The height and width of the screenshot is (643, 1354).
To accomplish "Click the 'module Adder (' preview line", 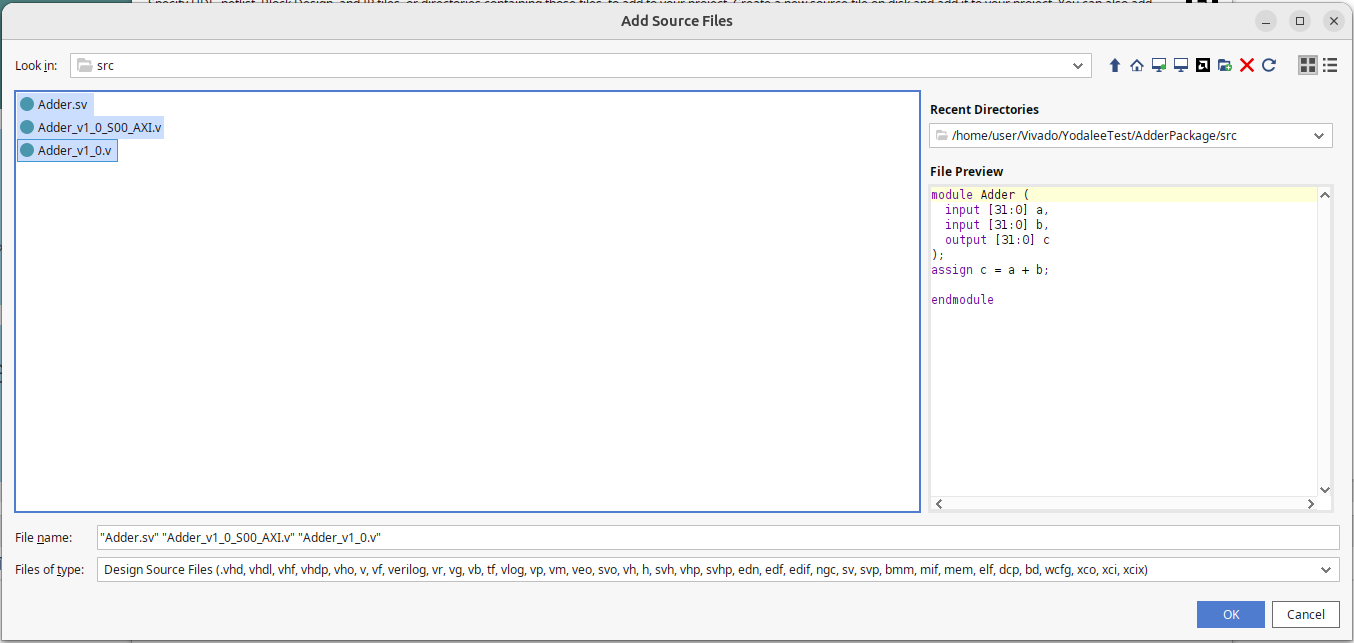I will [980, 195].
